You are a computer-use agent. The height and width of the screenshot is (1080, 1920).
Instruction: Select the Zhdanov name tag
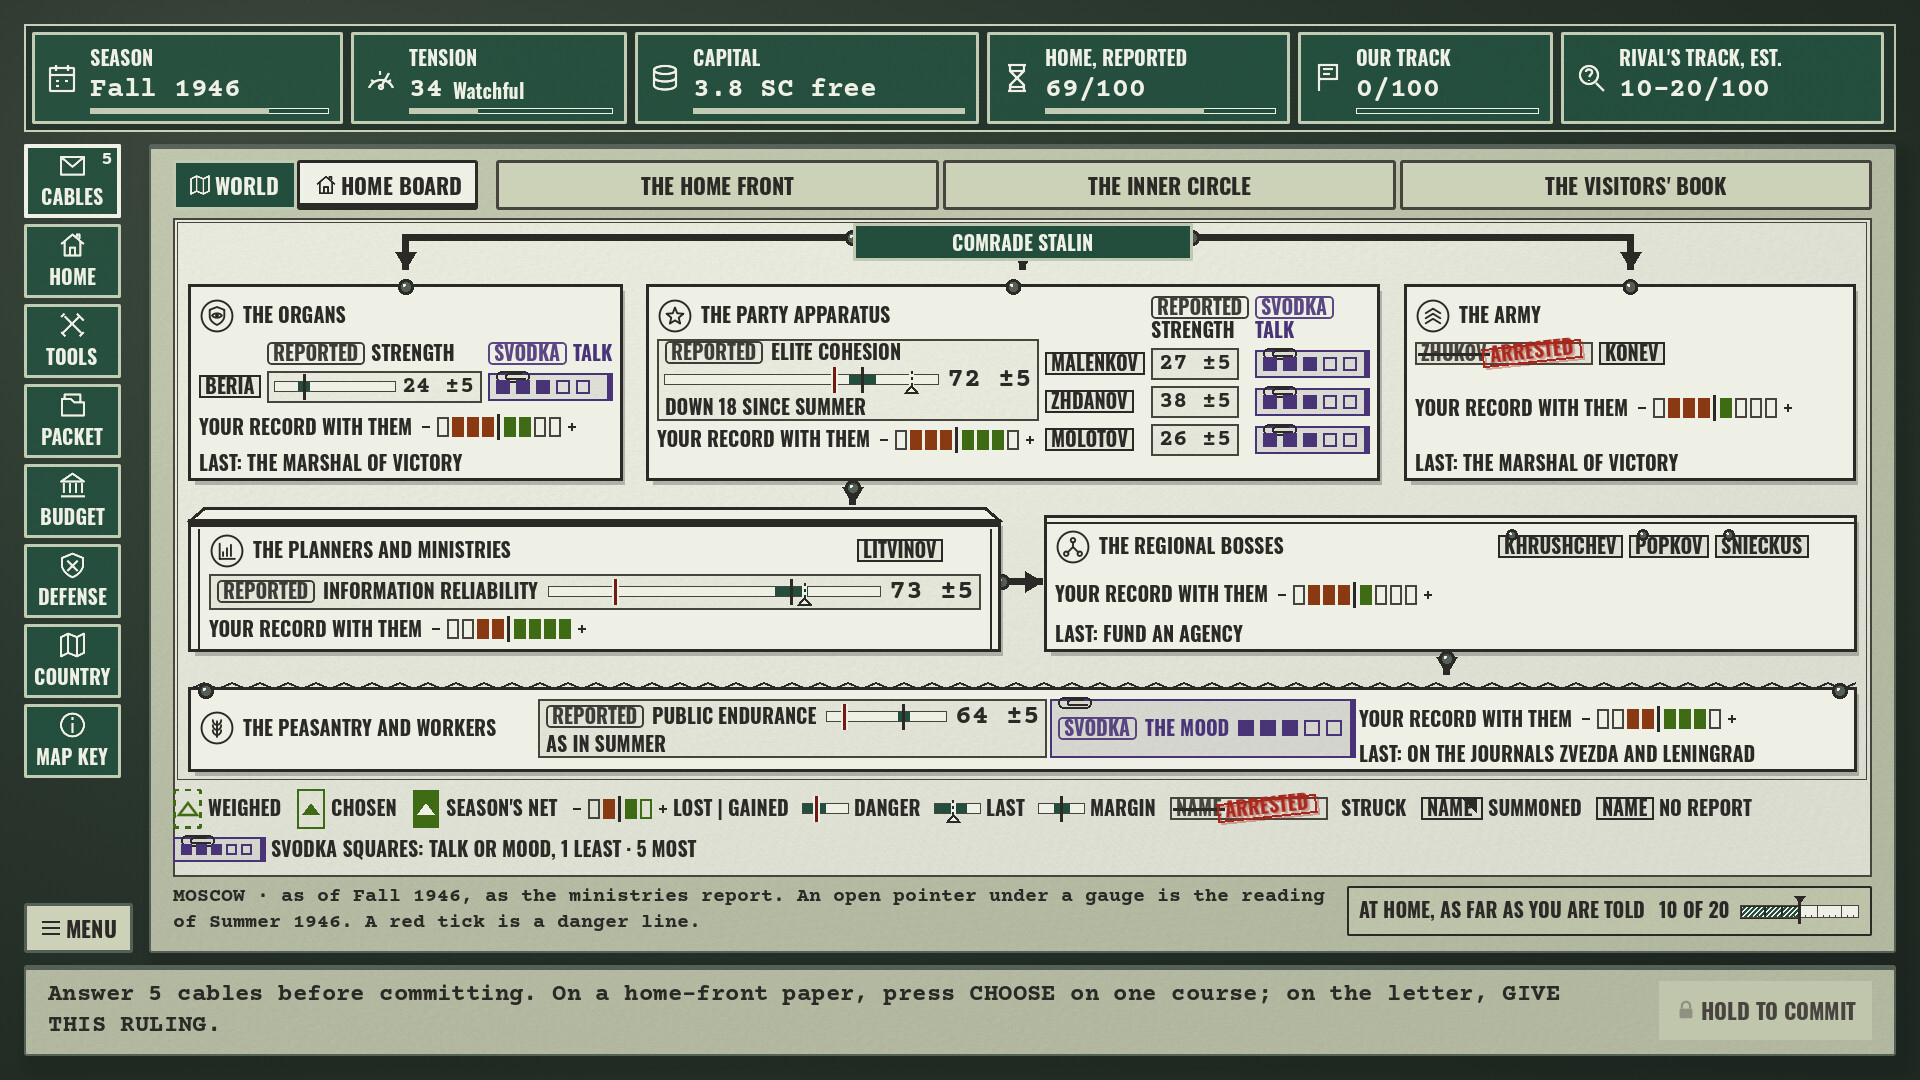click(1090, 401)
